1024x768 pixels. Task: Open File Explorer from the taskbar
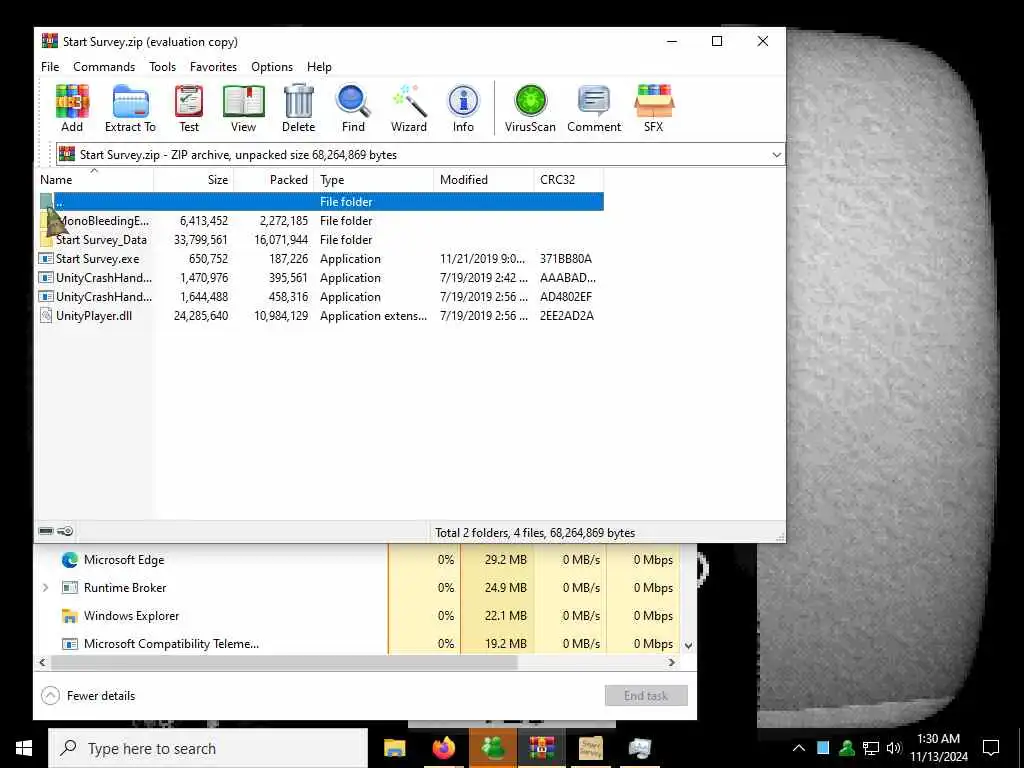coord(394,748)
